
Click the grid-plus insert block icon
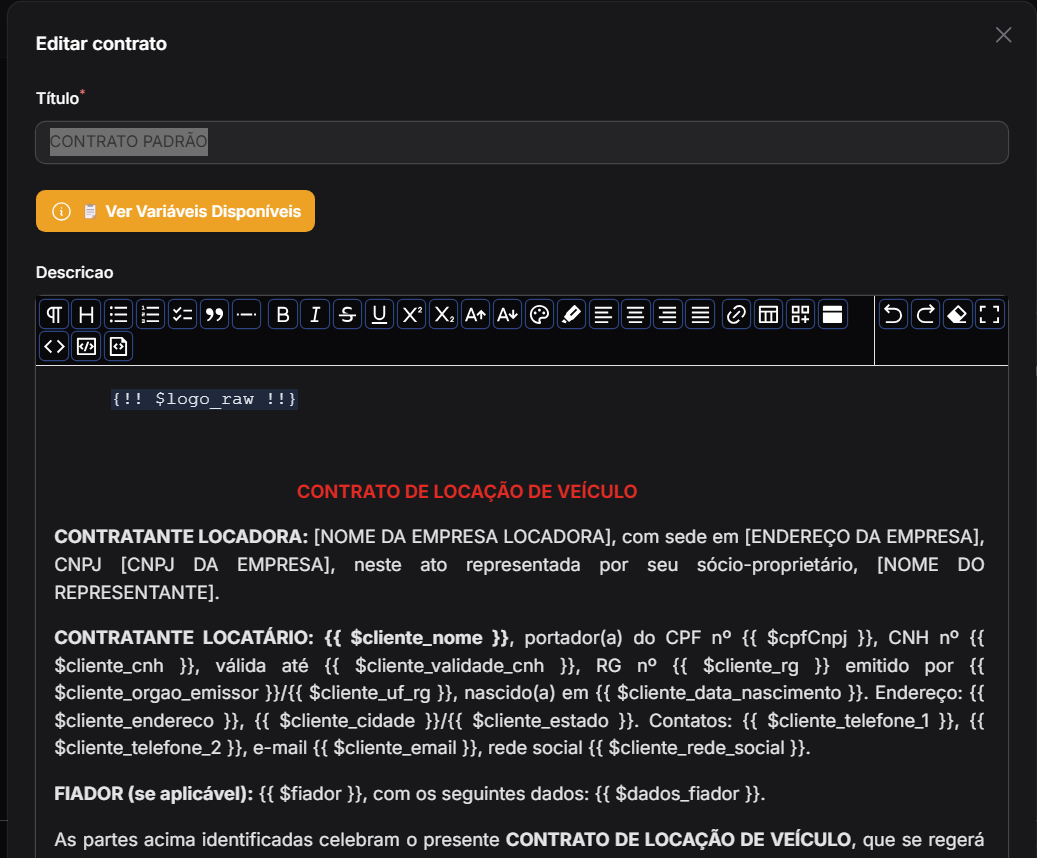(800, 314)
